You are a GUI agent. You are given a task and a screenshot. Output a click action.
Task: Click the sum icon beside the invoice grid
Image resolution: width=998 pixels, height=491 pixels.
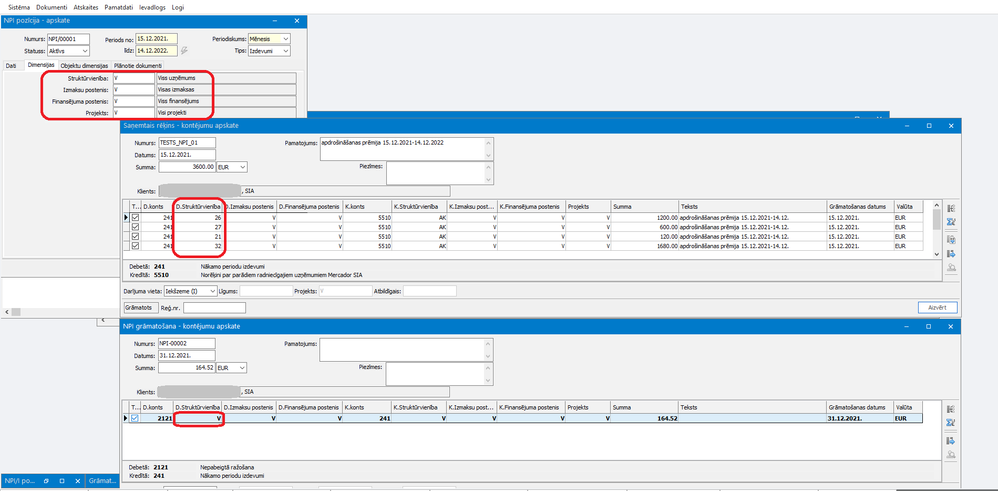pyautogui.click(x=949, y=224)
